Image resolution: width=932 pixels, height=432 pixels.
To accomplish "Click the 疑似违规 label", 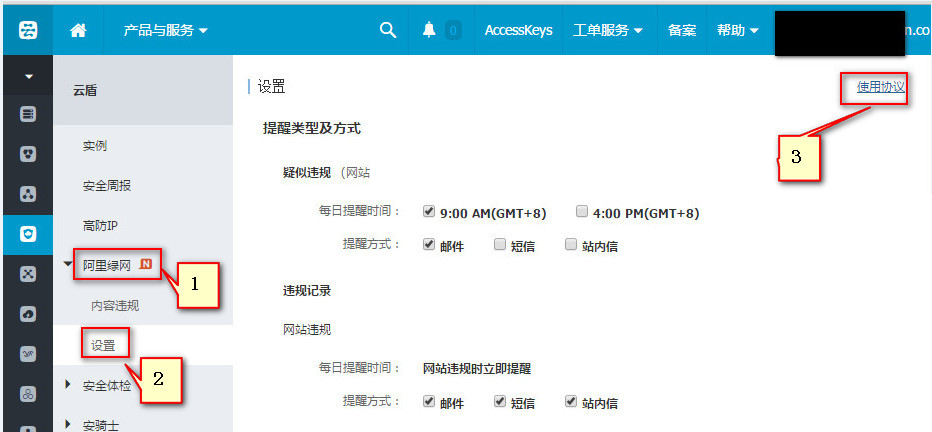I will point(307,172).
